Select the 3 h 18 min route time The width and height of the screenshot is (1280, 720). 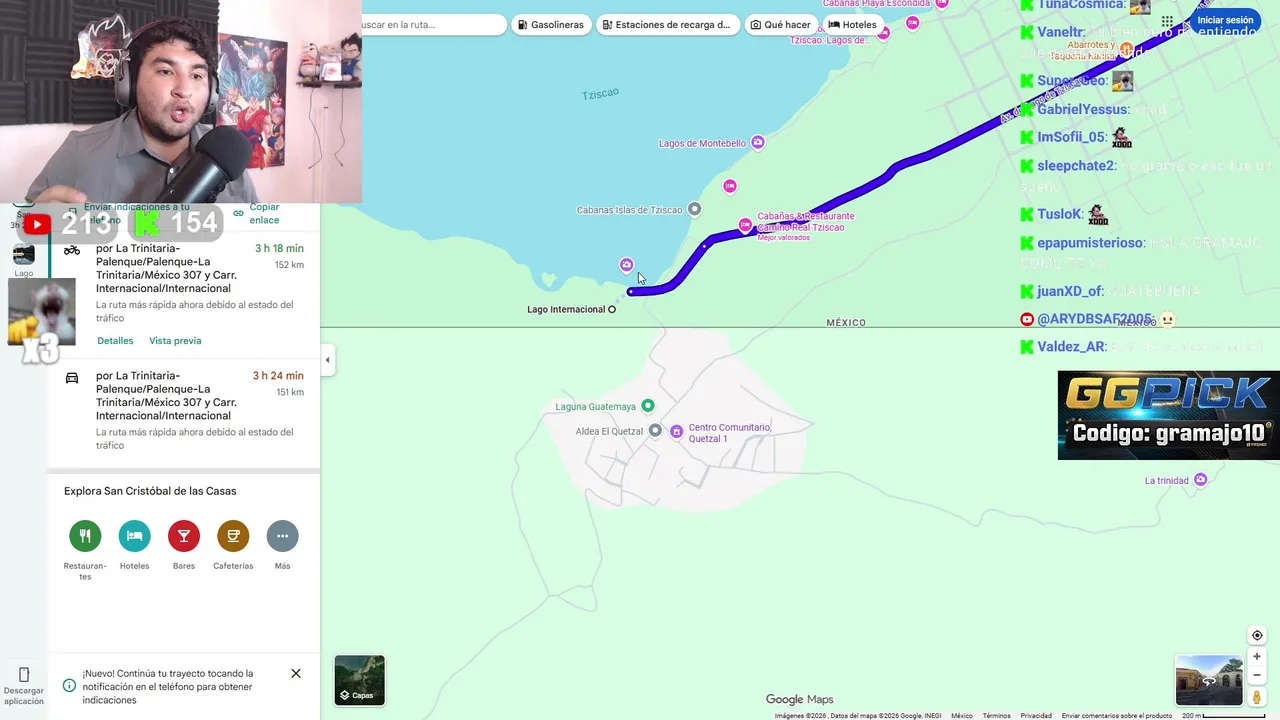click(279, 248)
